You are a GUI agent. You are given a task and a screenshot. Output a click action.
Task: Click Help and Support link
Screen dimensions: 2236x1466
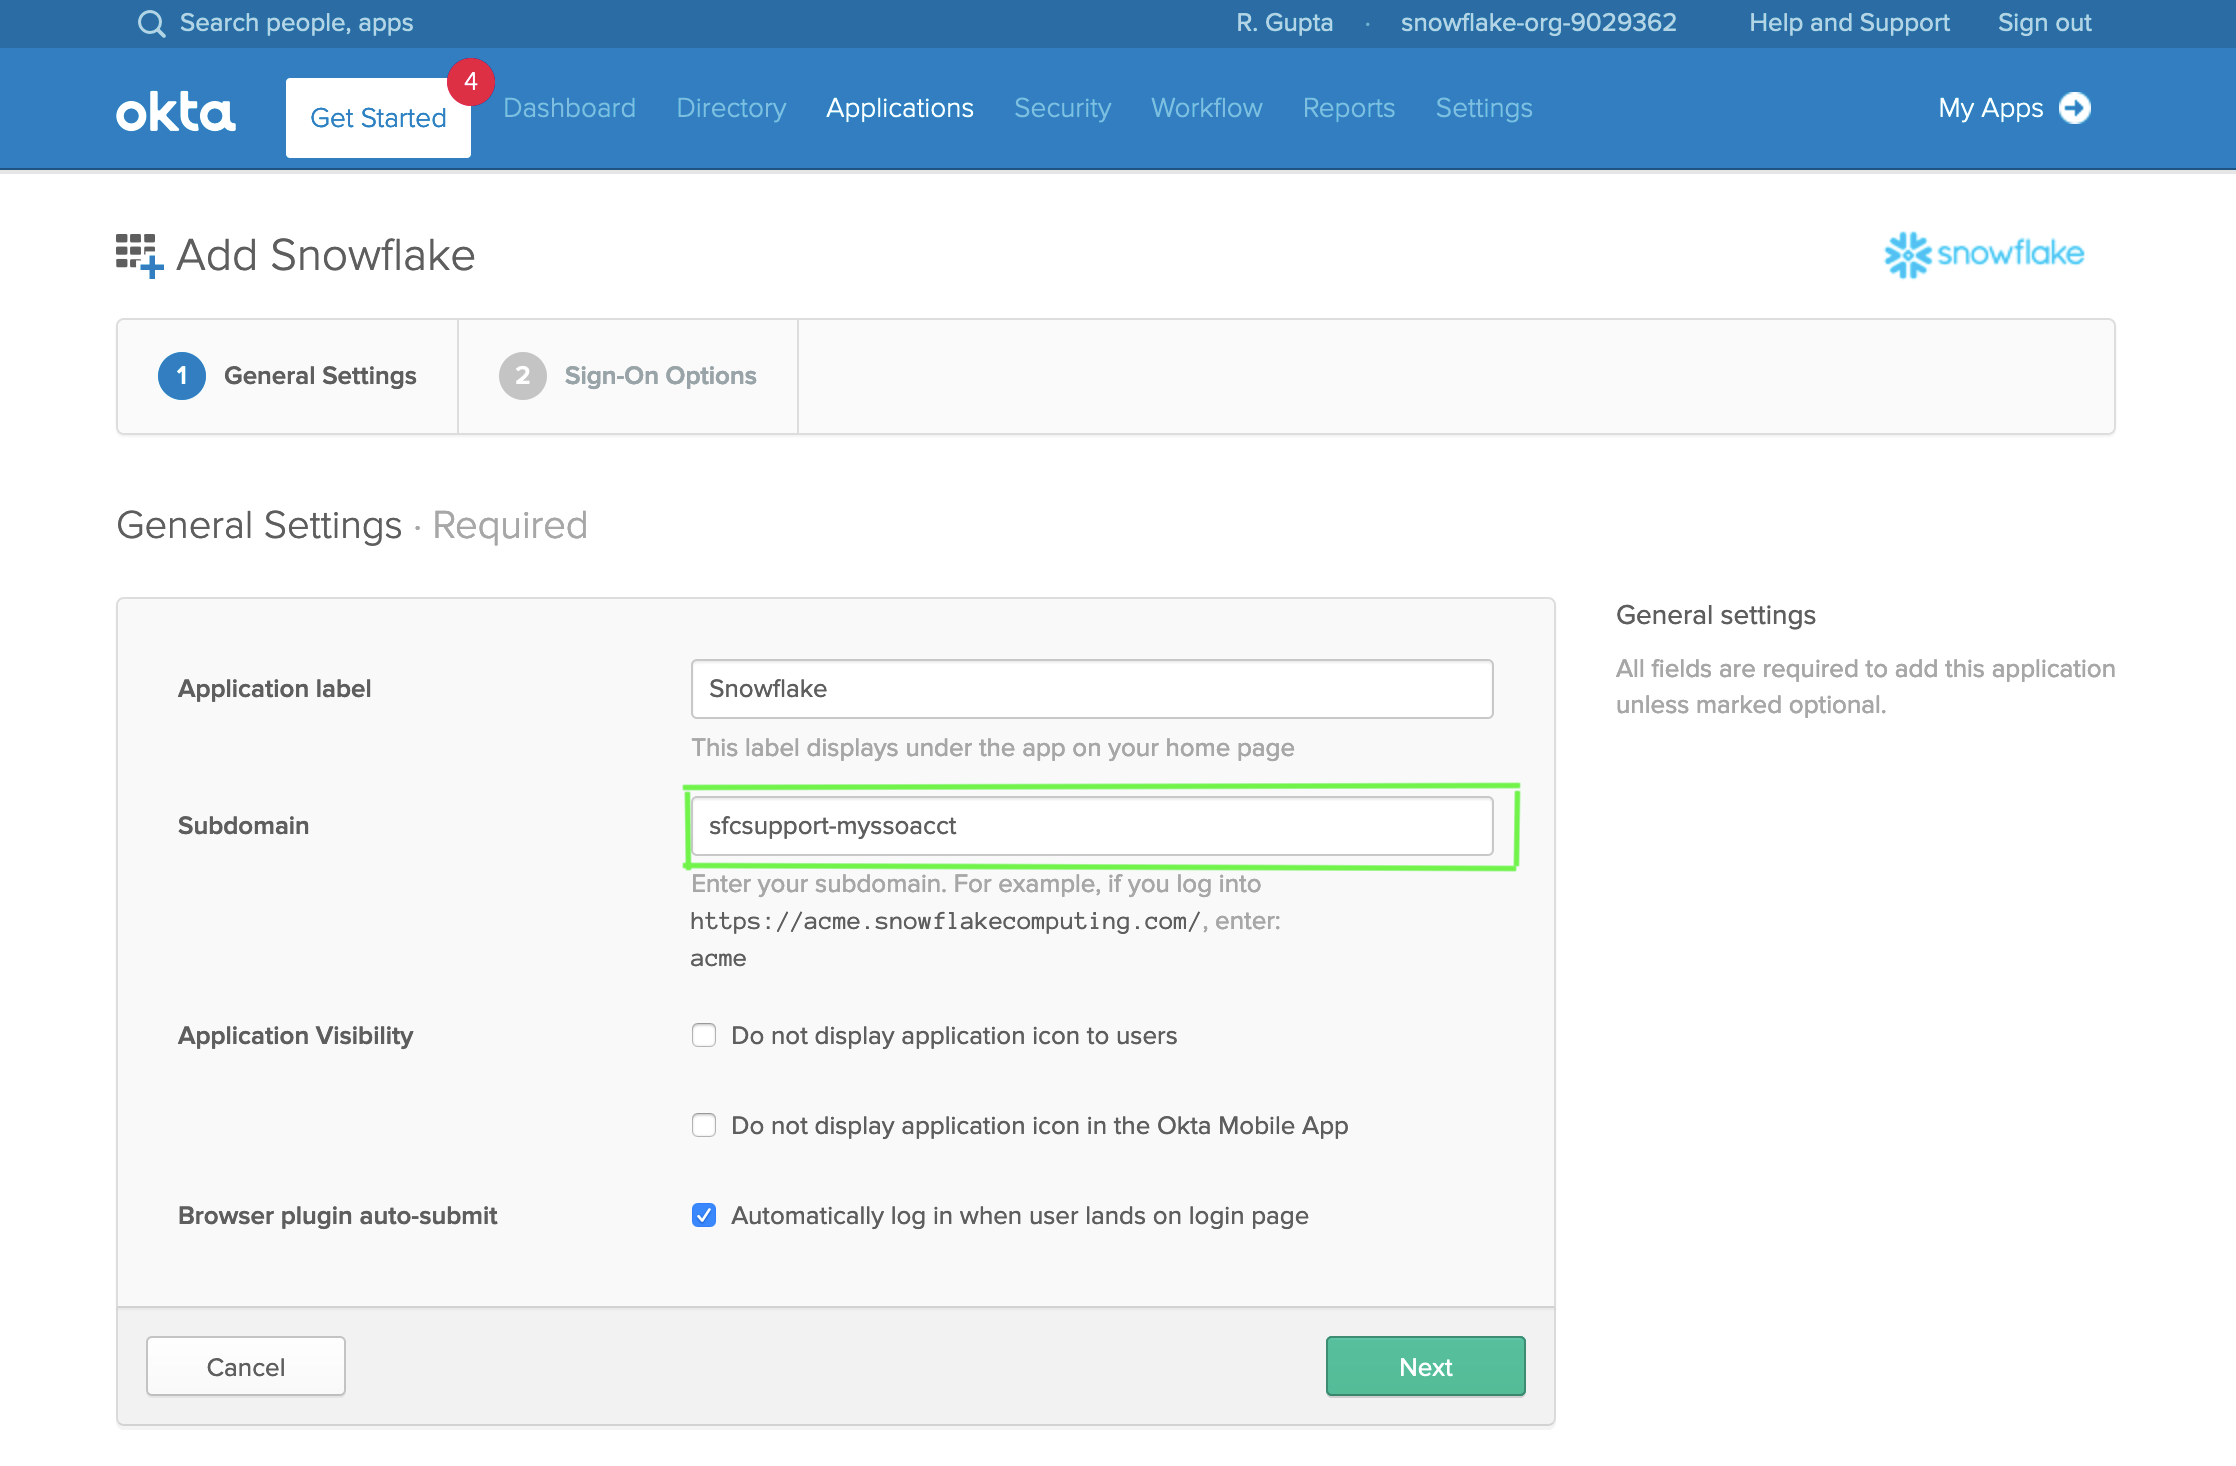tap(1848, 22)
